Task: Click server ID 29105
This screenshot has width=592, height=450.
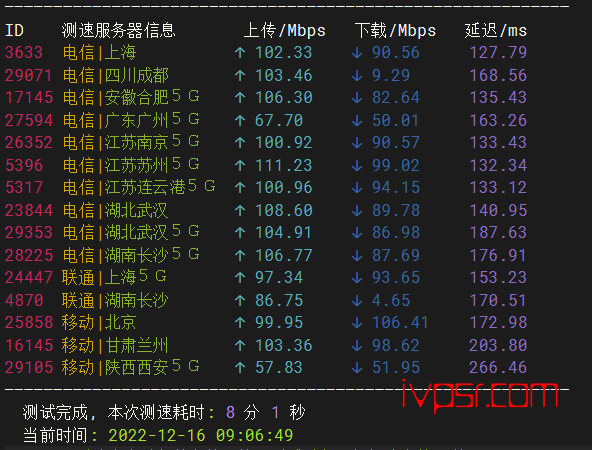Action: pos(29,368)
